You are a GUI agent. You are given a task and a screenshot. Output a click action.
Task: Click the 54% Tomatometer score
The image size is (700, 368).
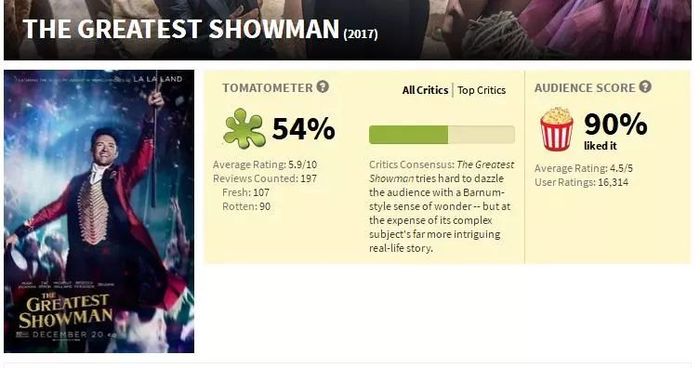coord(303,129)
